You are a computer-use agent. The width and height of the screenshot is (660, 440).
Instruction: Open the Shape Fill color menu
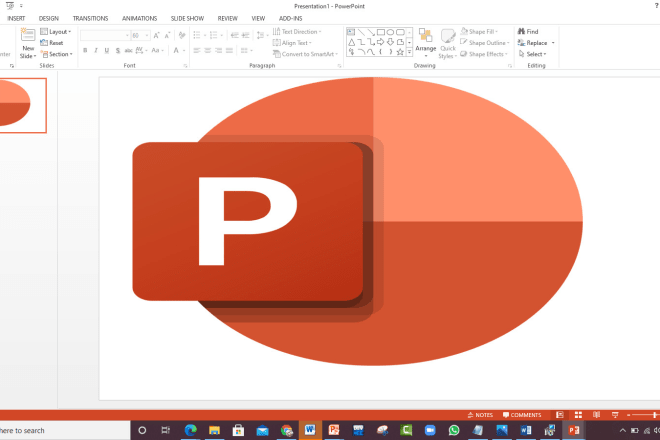click(x=479, y=32)
